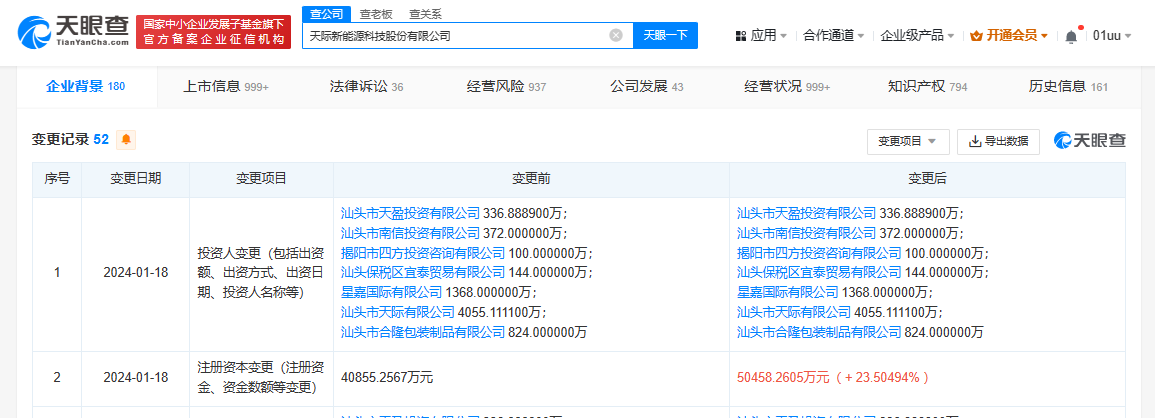
Task: Click the change-record alert bell icon
Action: tap(126, 139)
